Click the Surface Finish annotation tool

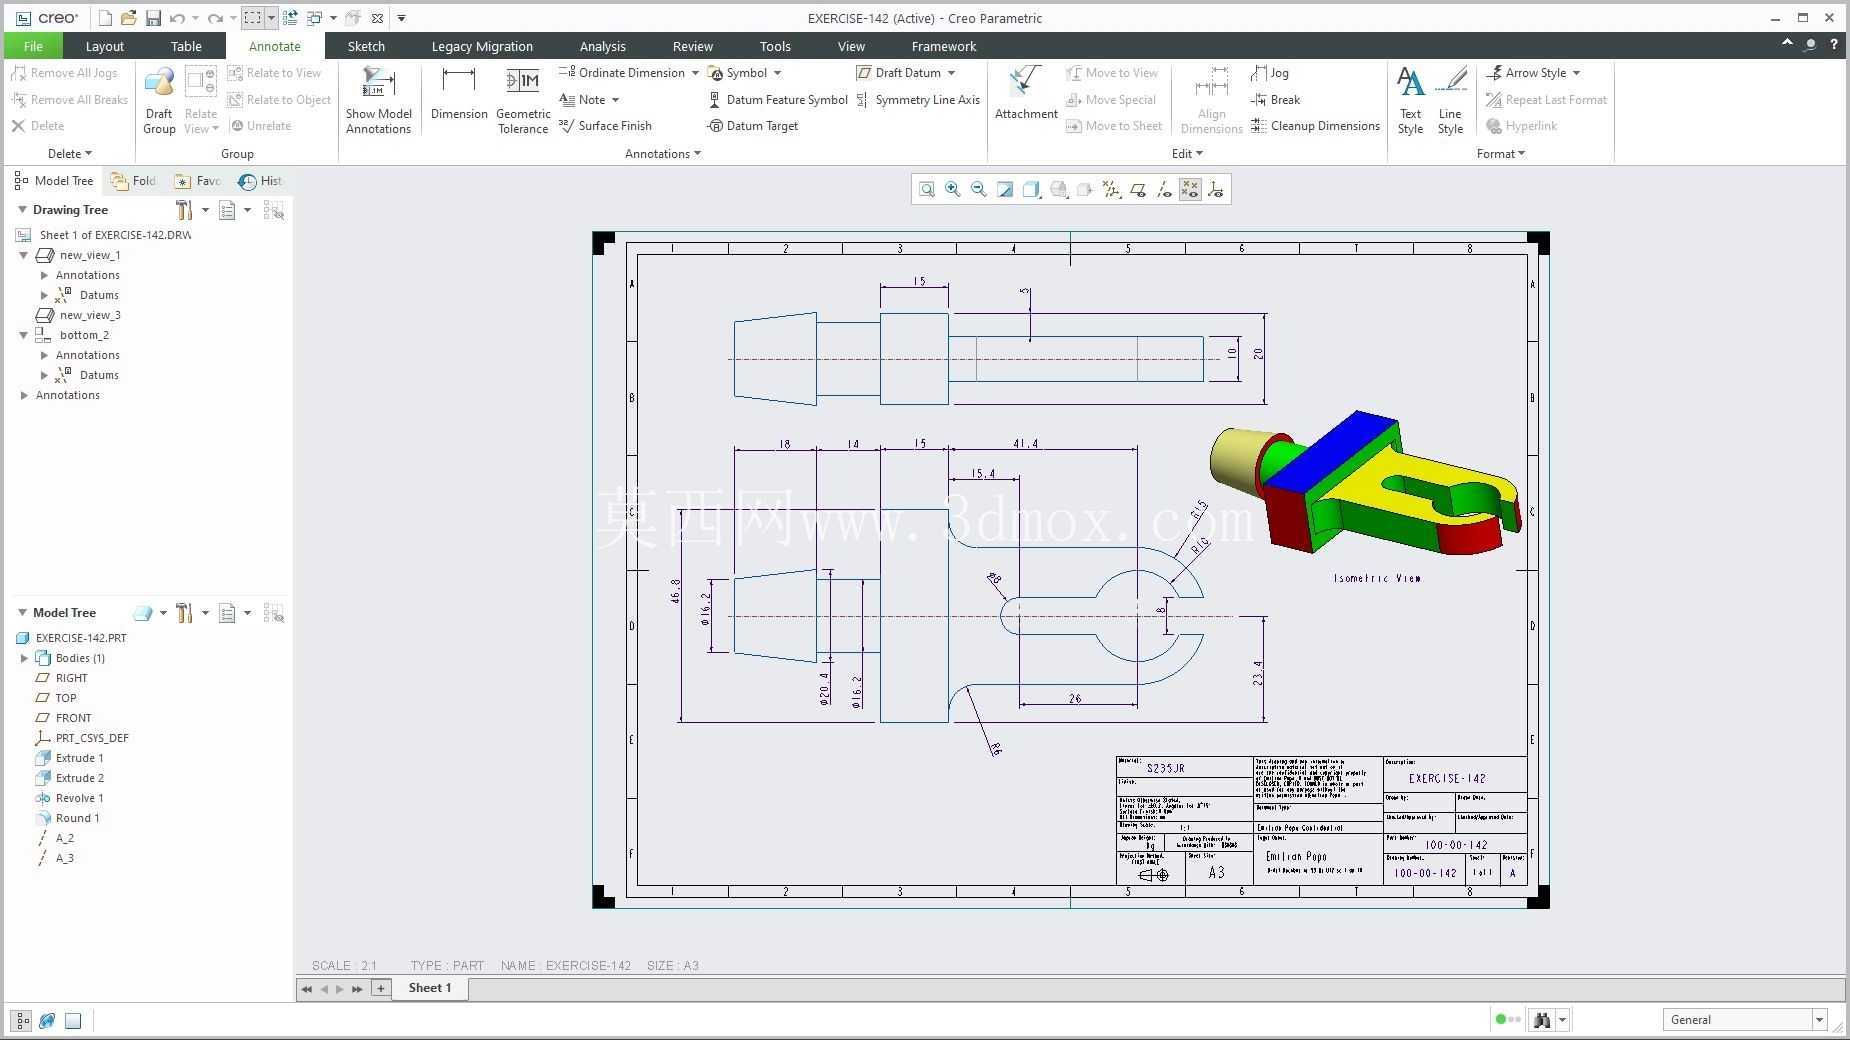click(605, 126)
